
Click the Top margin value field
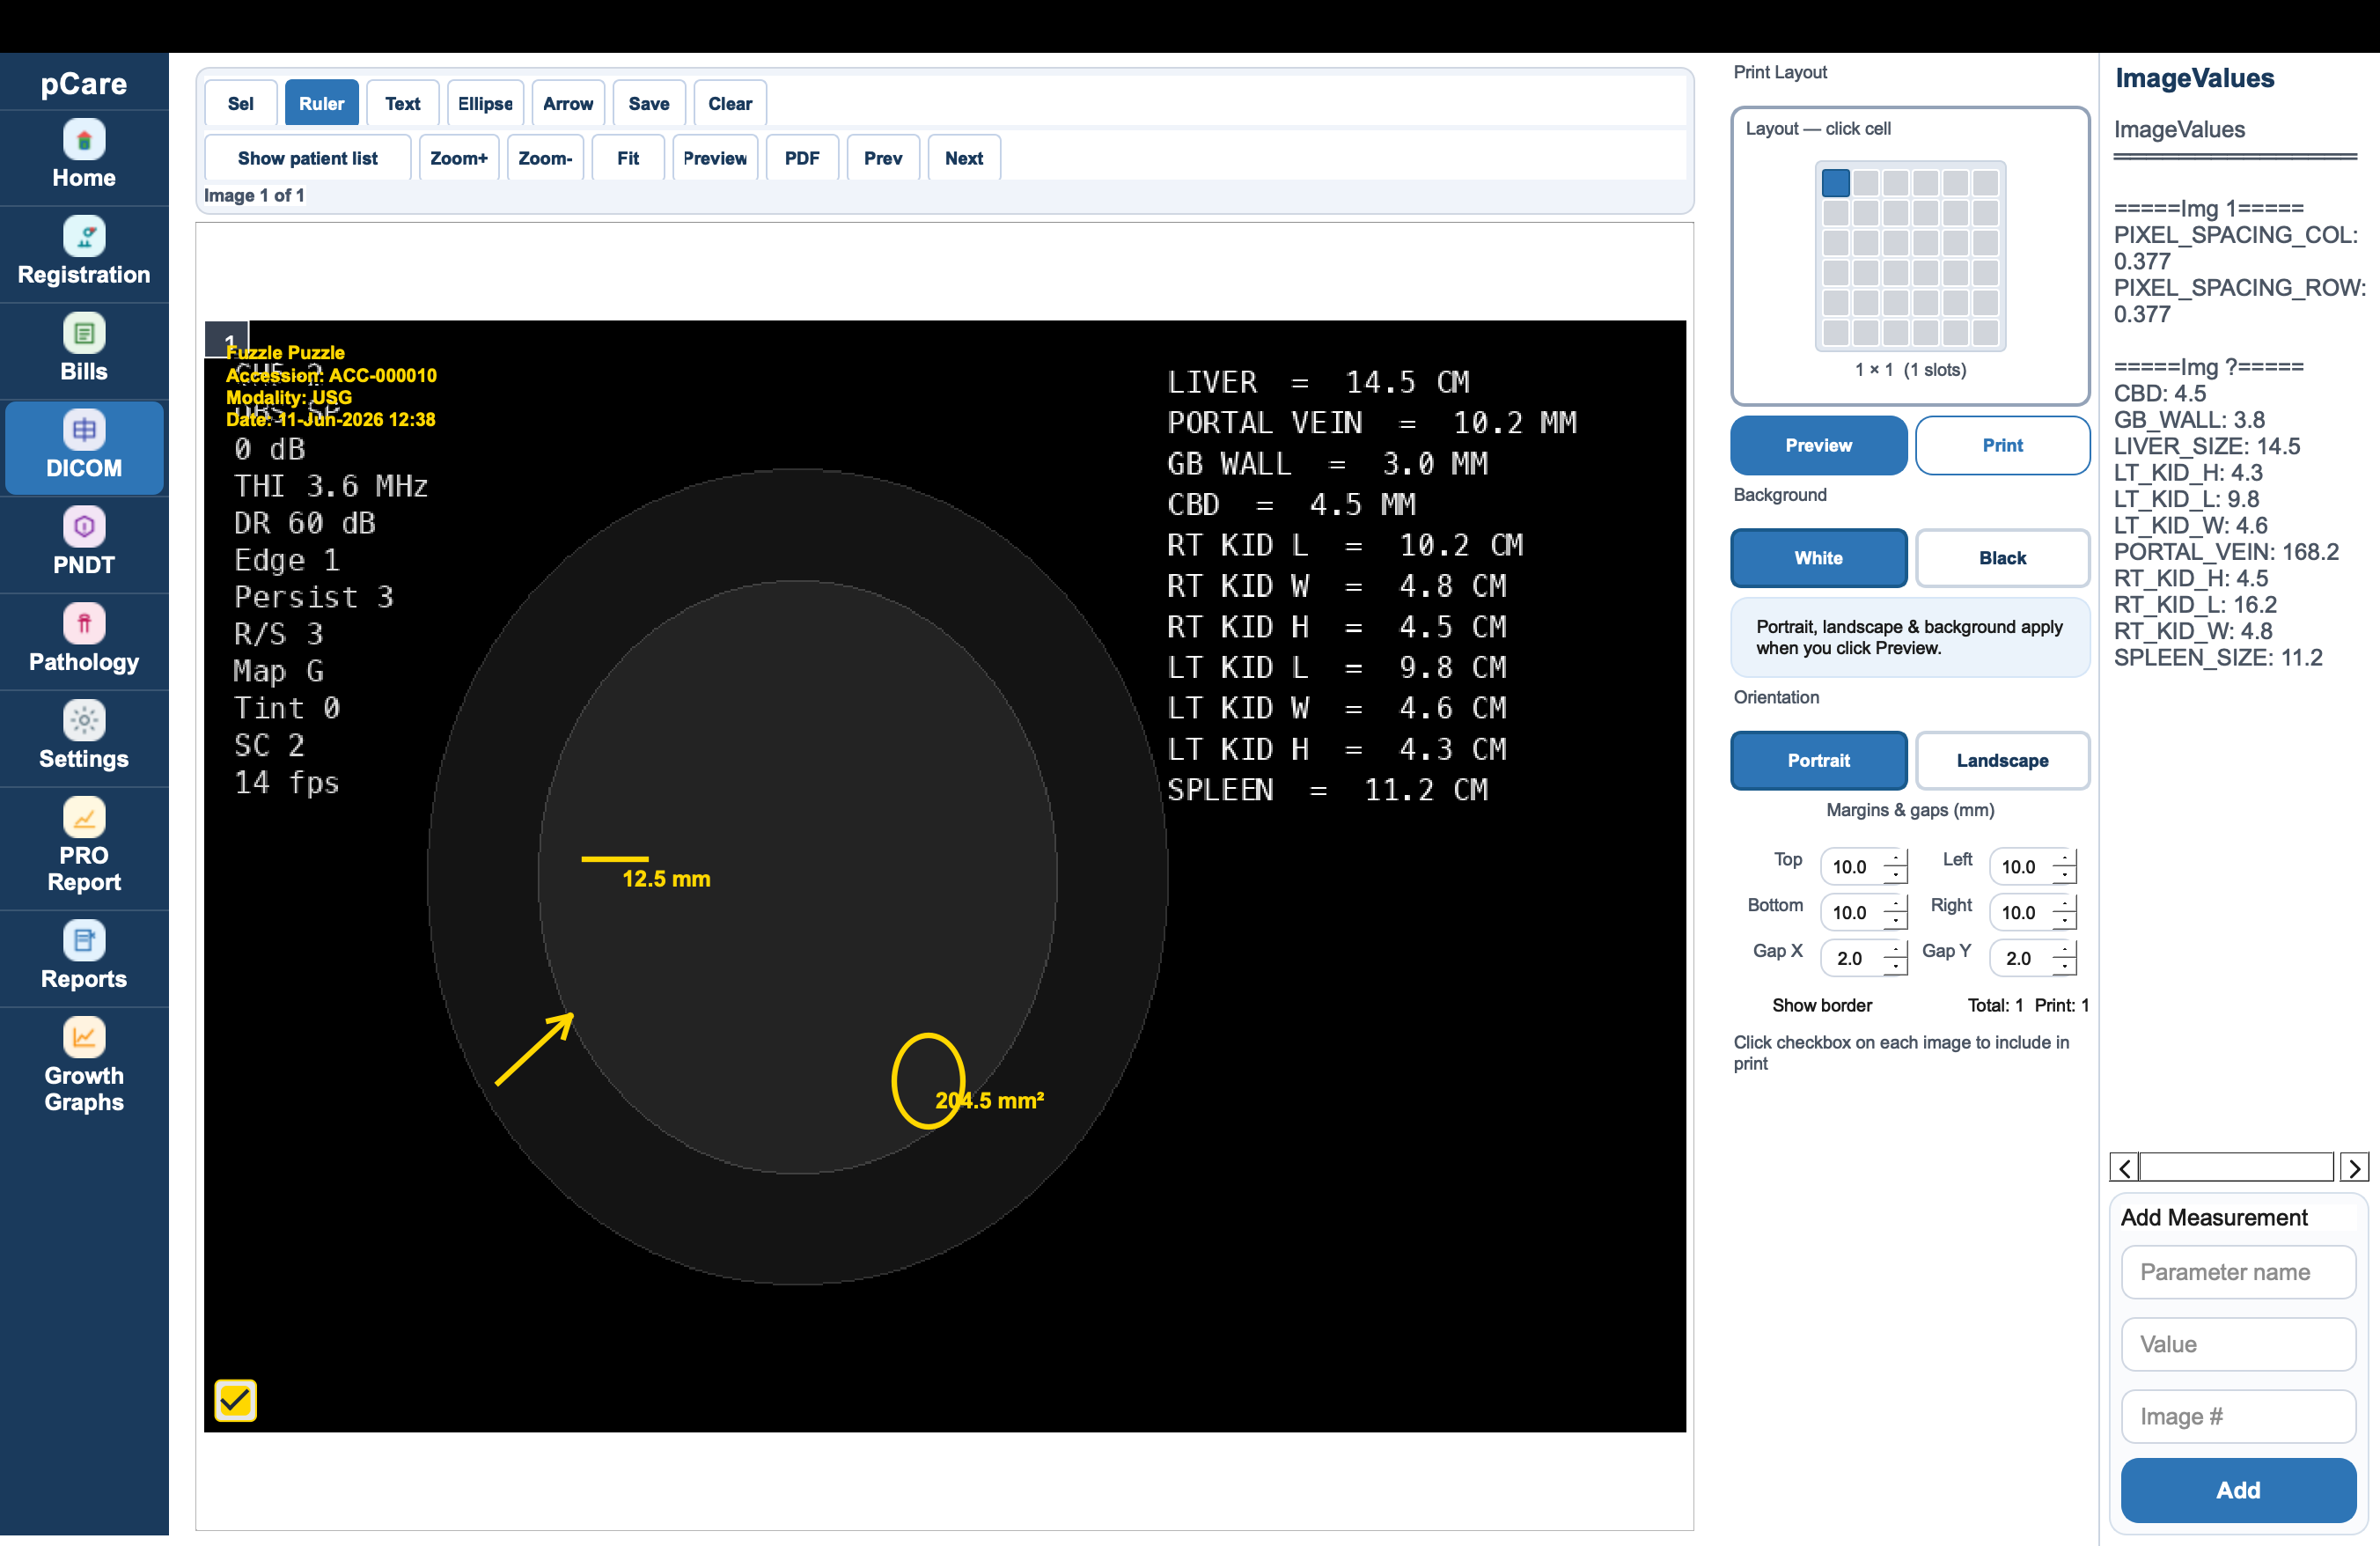coord(1853,867)
